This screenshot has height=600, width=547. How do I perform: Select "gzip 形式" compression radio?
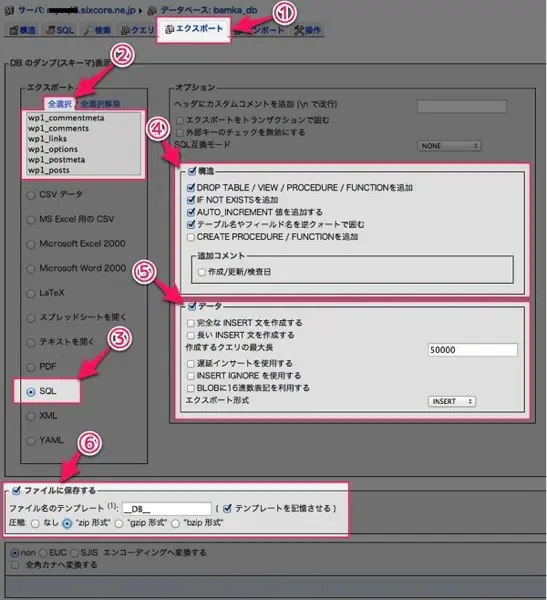(119, 523)
